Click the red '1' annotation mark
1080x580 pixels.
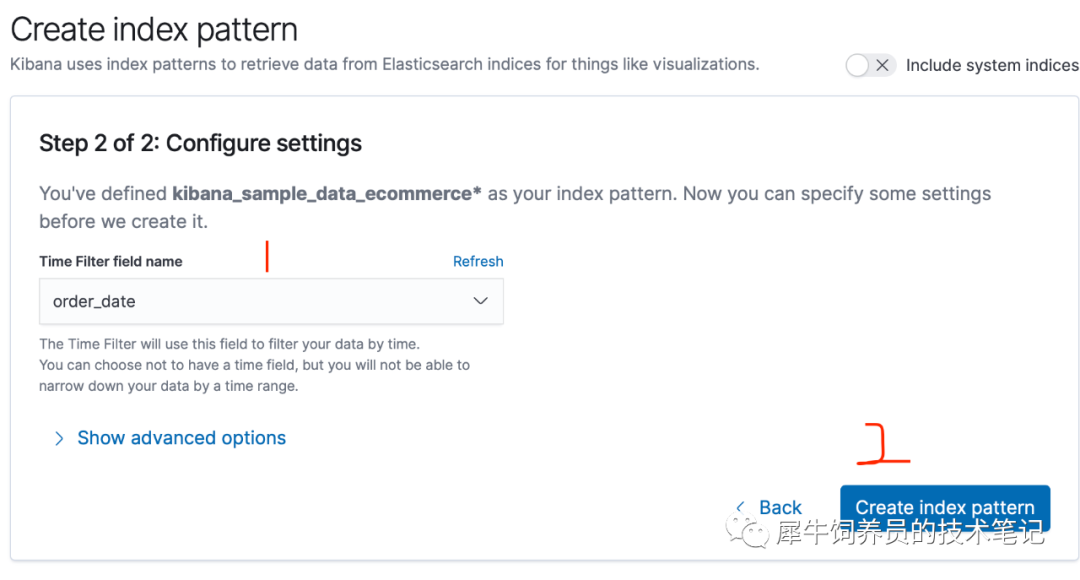pos(267,256)
